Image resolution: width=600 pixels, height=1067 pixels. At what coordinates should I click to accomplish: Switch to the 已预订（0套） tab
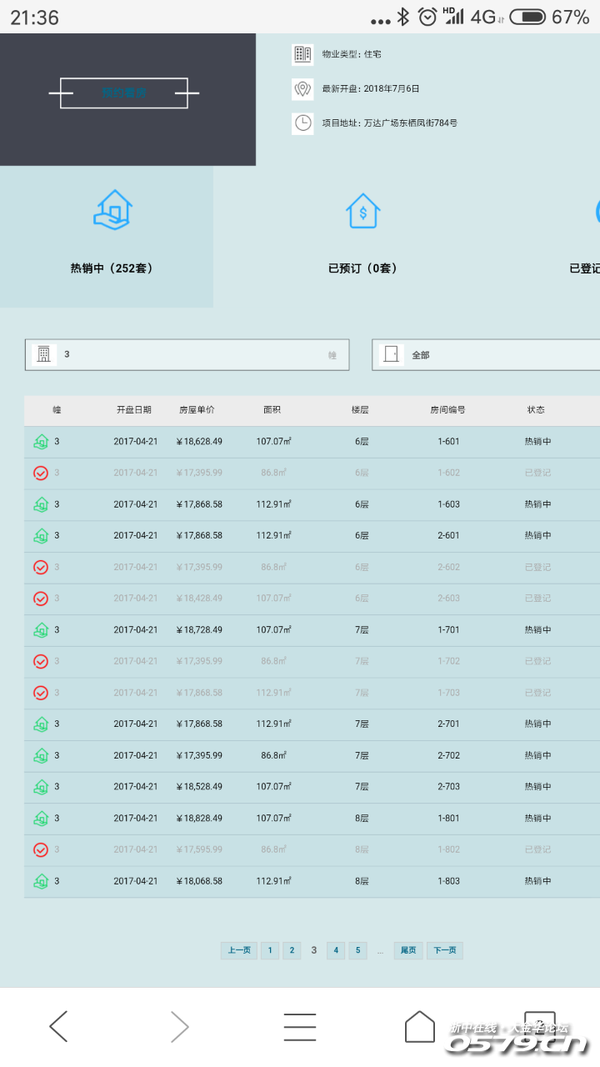[362, 268]
